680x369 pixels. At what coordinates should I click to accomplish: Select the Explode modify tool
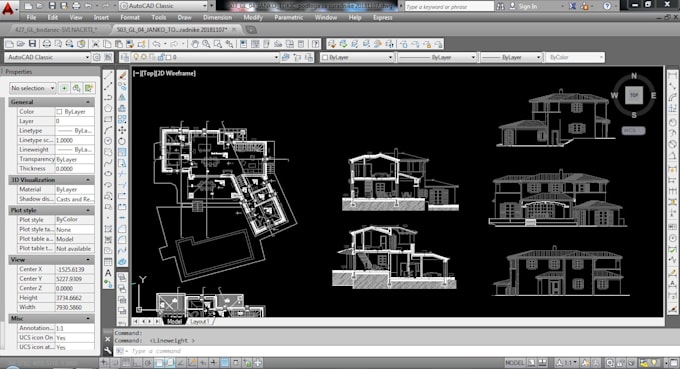122,262
